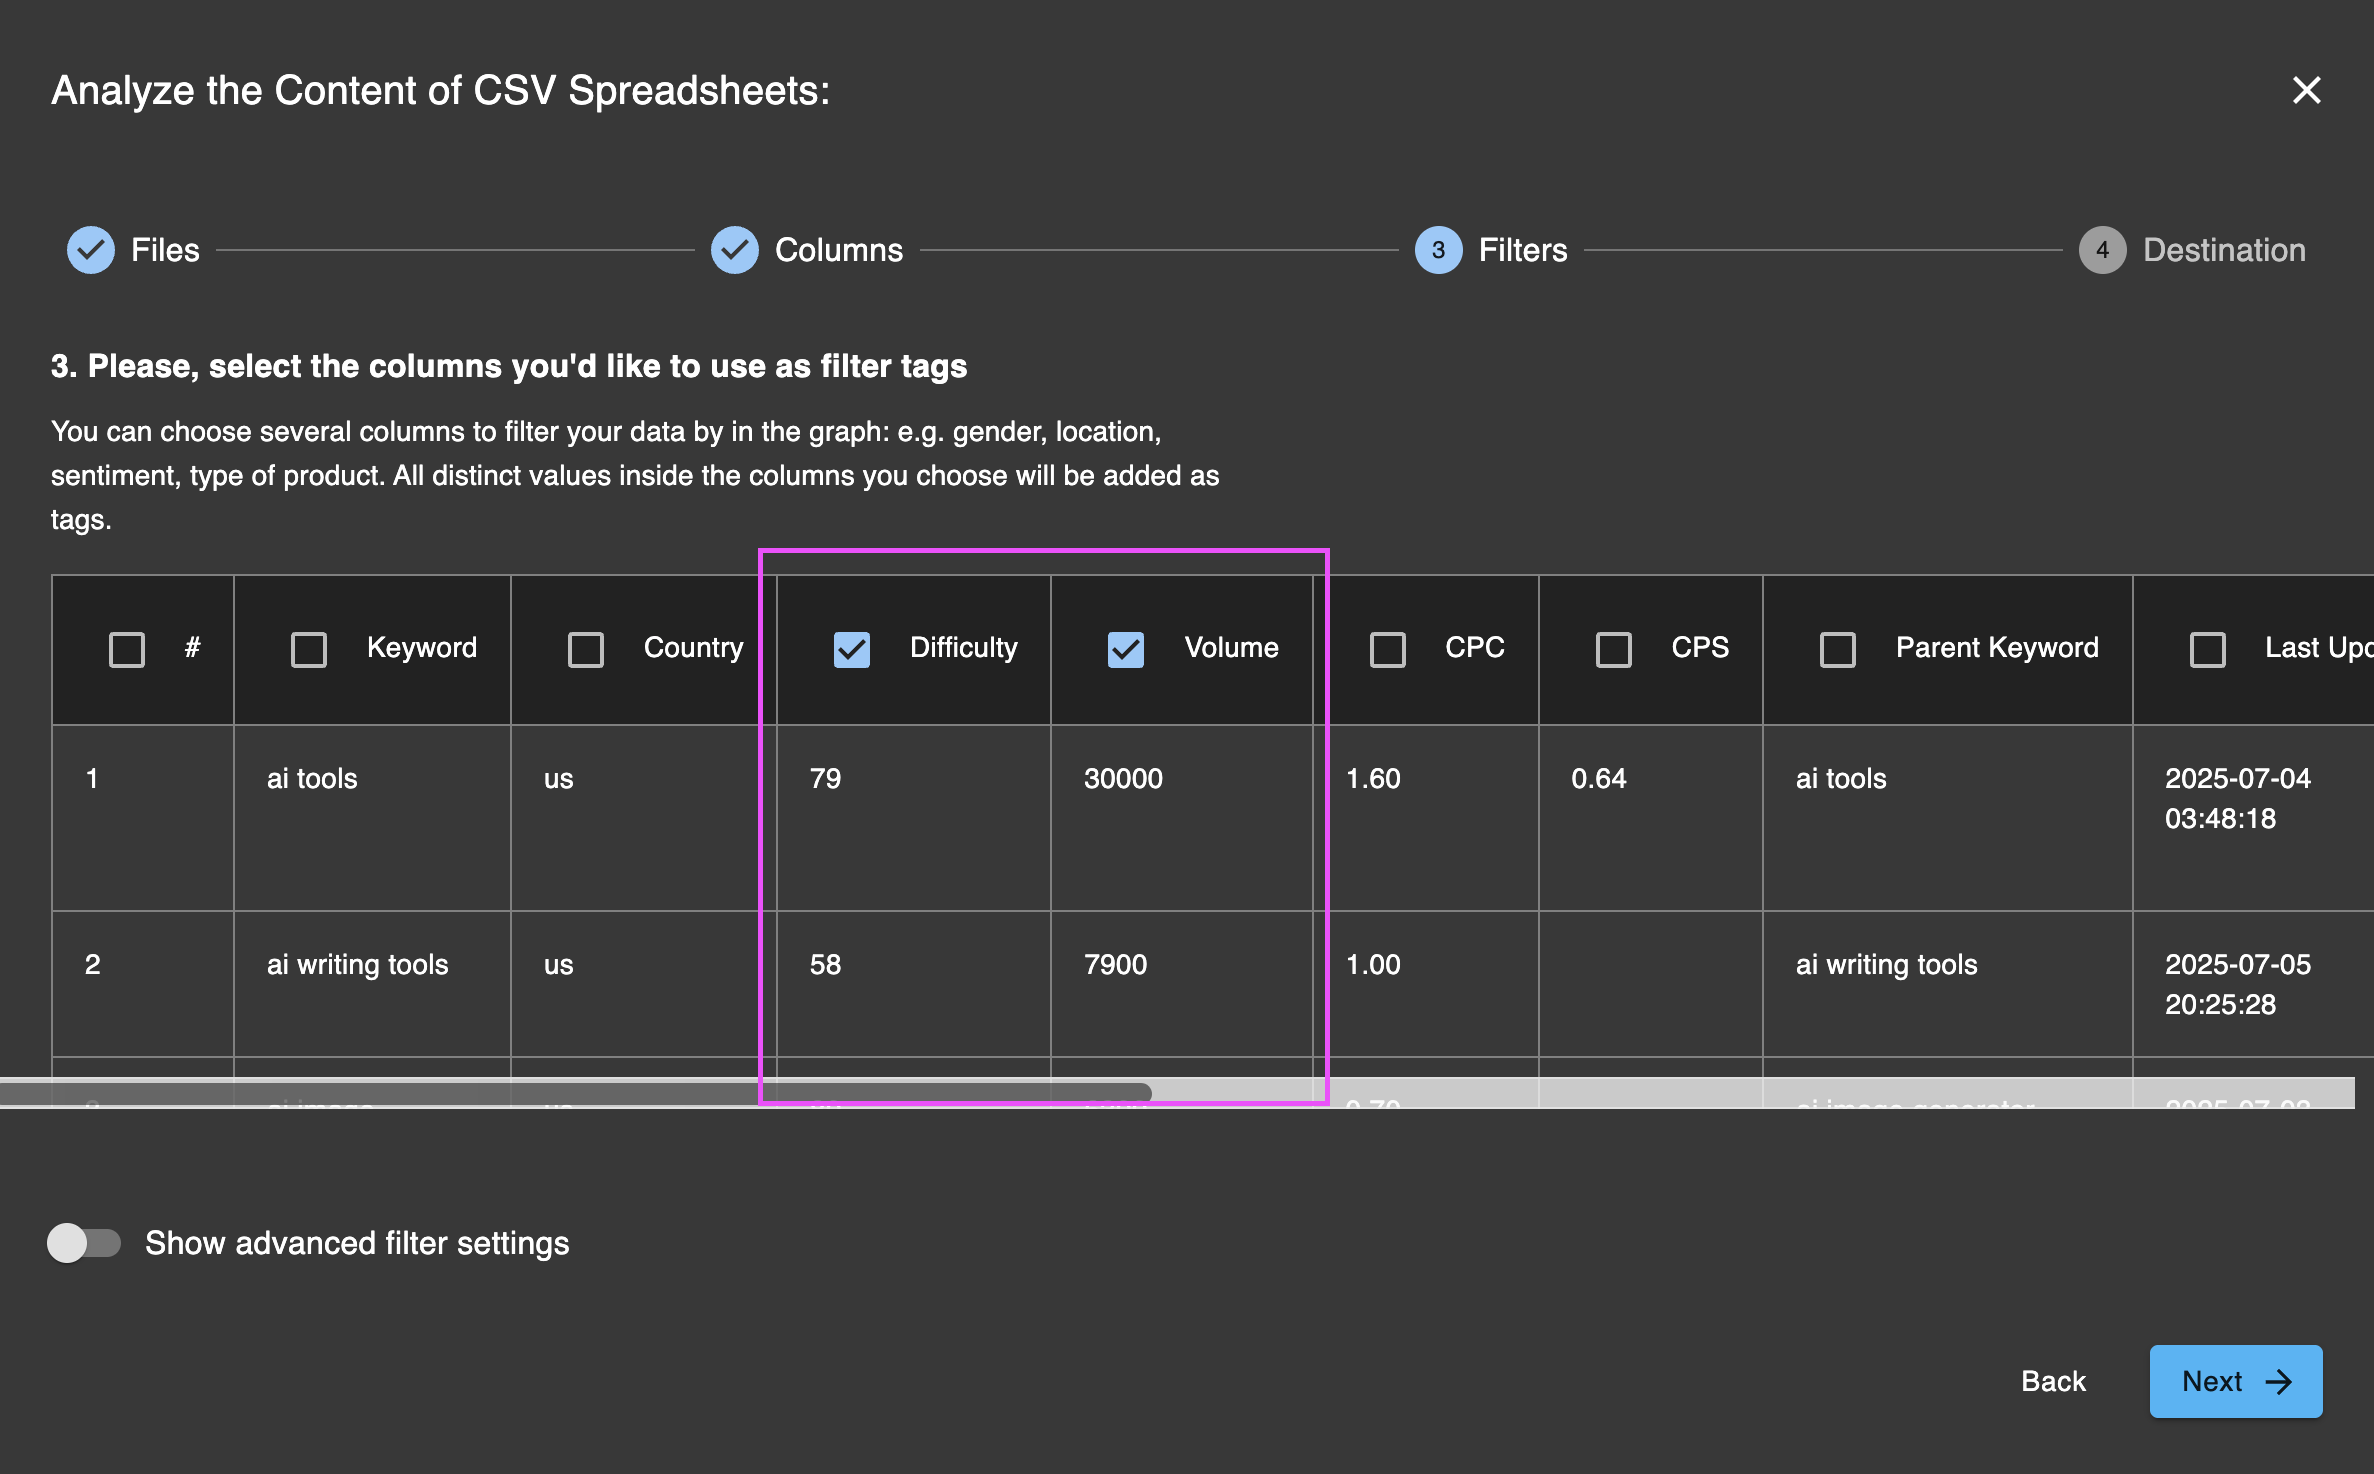The image size is (2374, 1474).
Task: Click the volume value 30000
Action: 1123,778
